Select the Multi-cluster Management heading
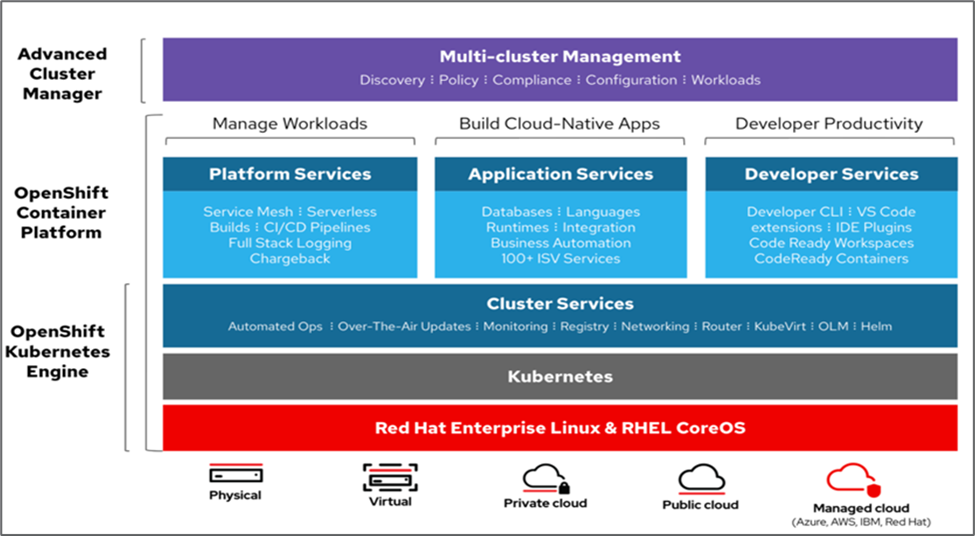Image resolution: width=975 pixels, height=536 pixels. tap(560, 57)
